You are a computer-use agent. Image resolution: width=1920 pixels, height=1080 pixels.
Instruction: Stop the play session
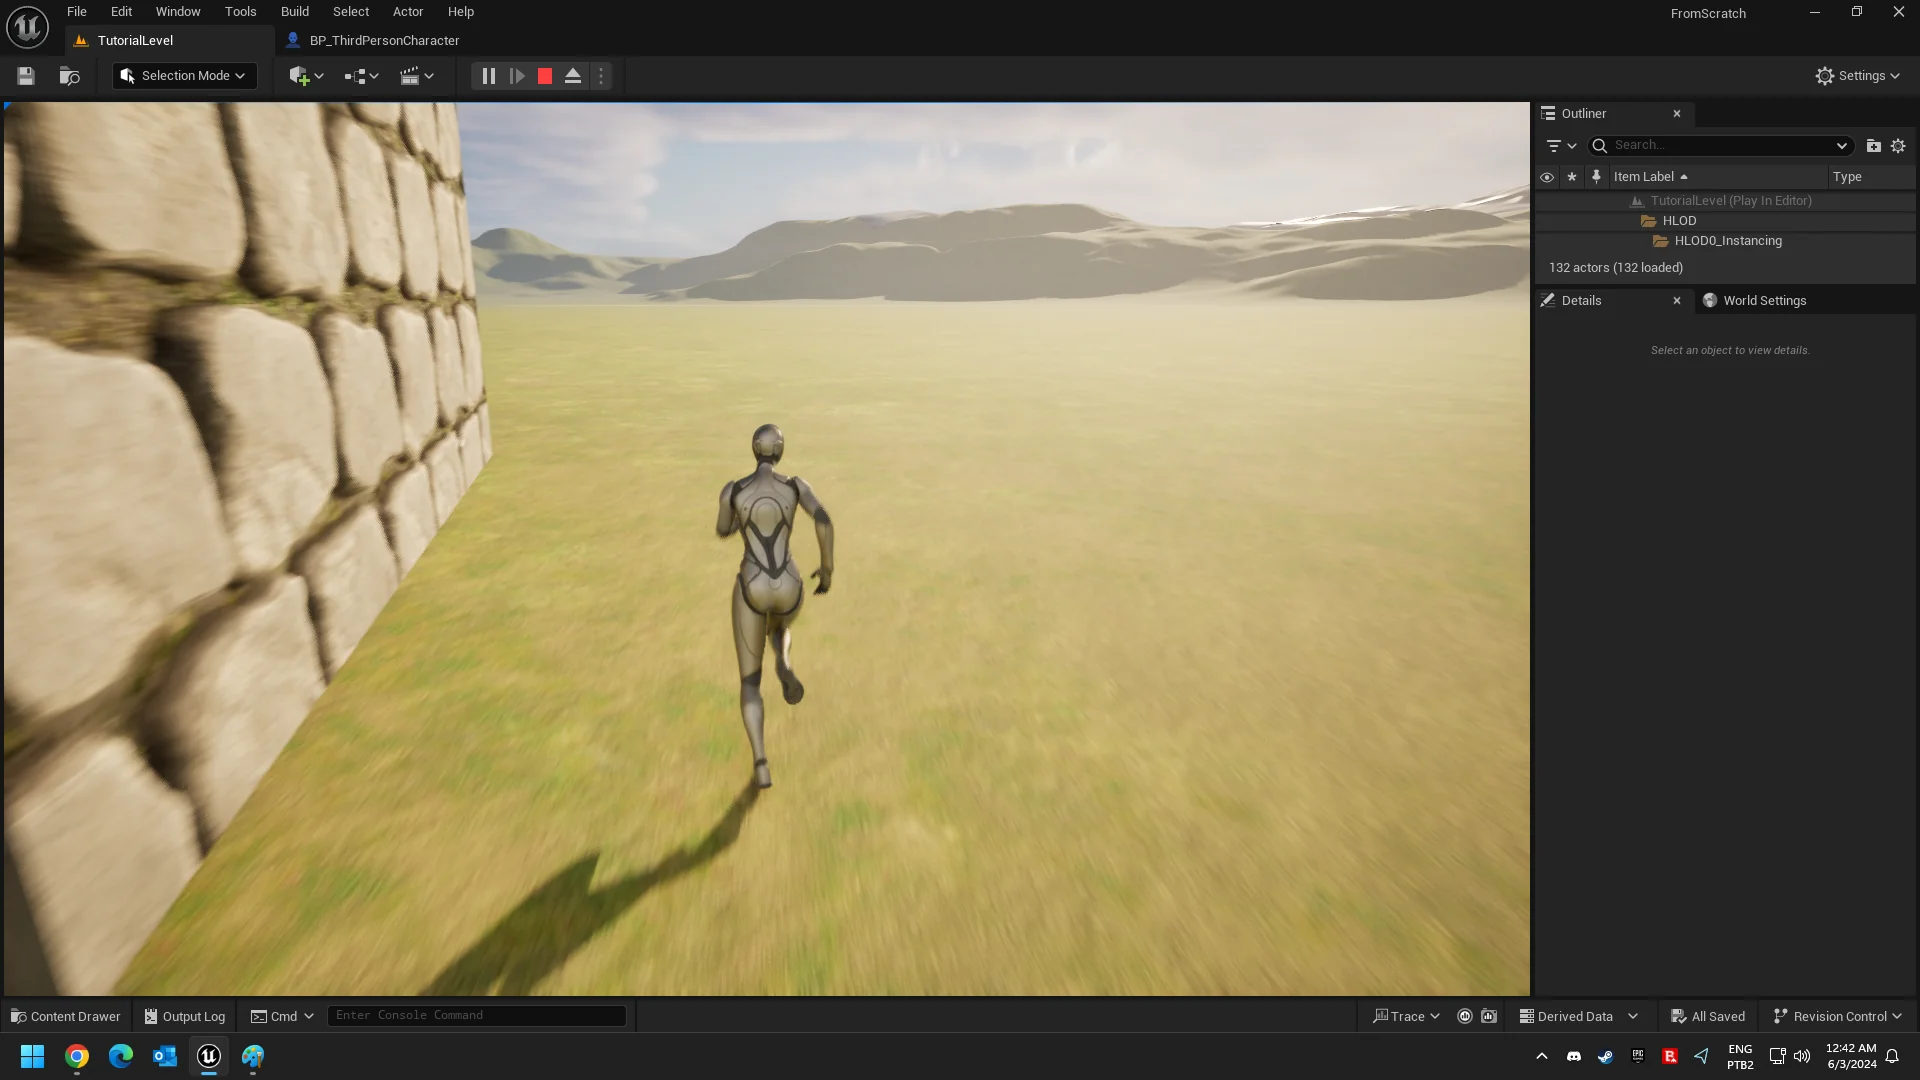[x=545, y=76]
